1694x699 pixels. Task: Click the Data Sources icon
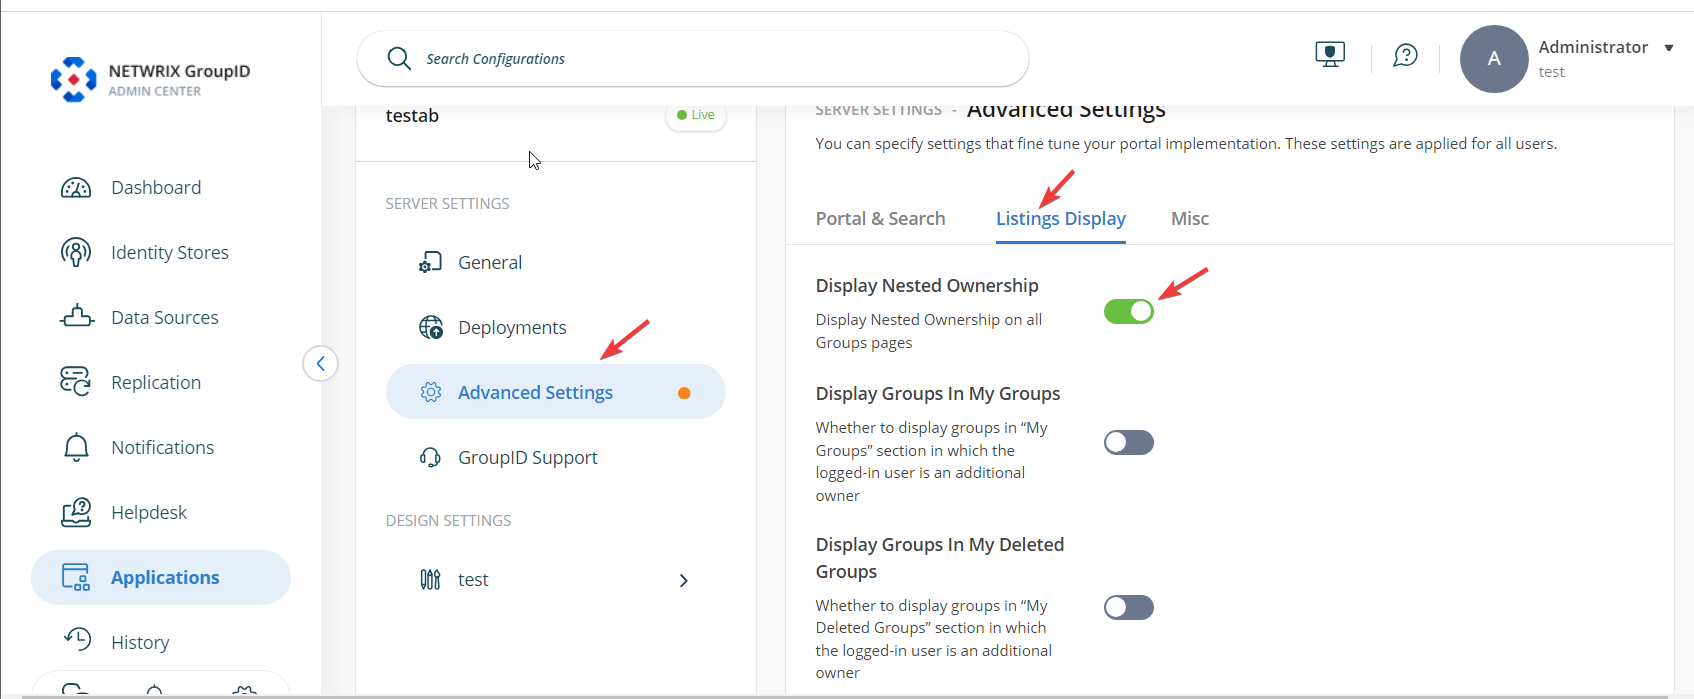pos(77,317)
